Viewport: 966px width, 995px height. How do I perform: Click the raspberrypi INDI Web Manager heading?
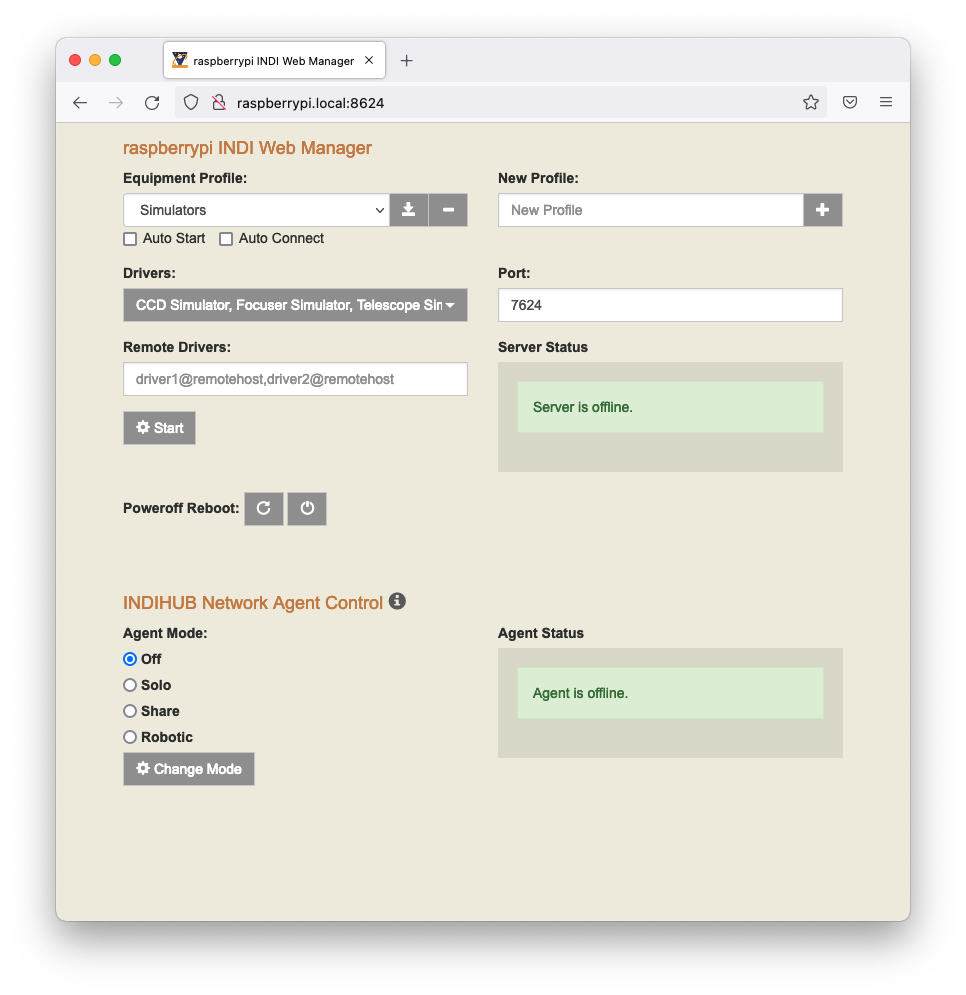click(247, 148)
